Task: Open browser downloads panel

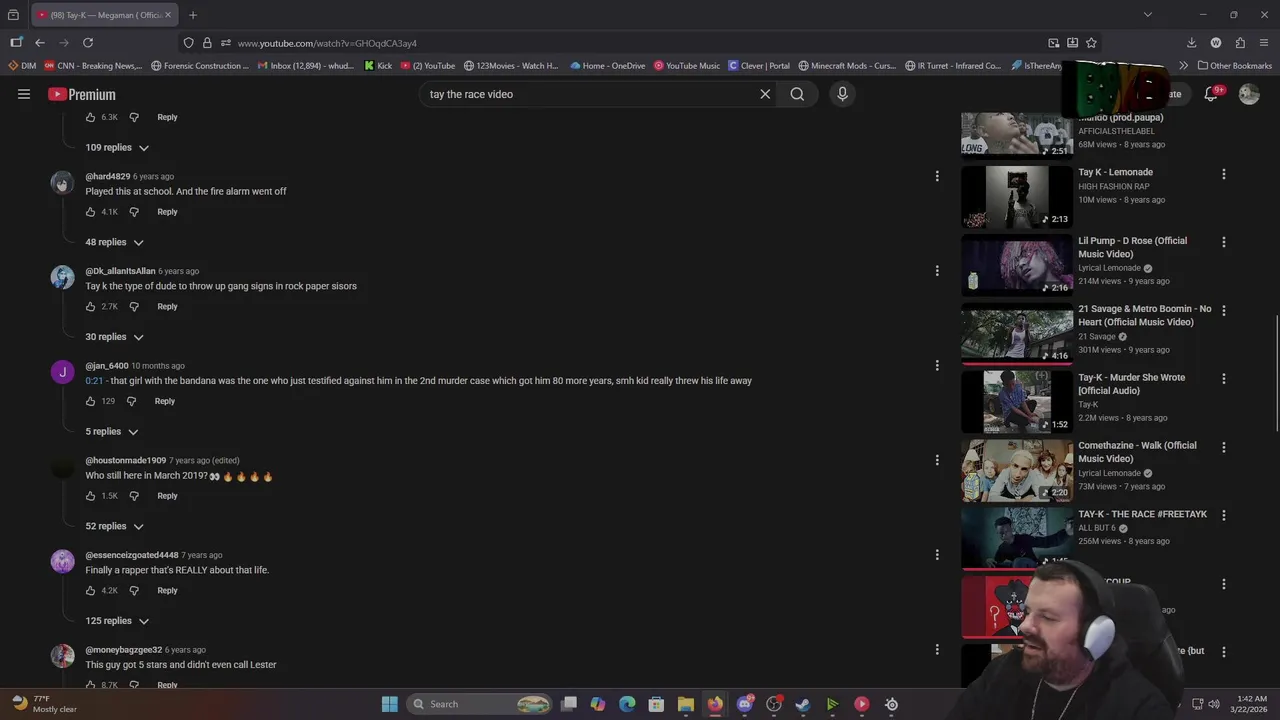Action: [1191, 43]
